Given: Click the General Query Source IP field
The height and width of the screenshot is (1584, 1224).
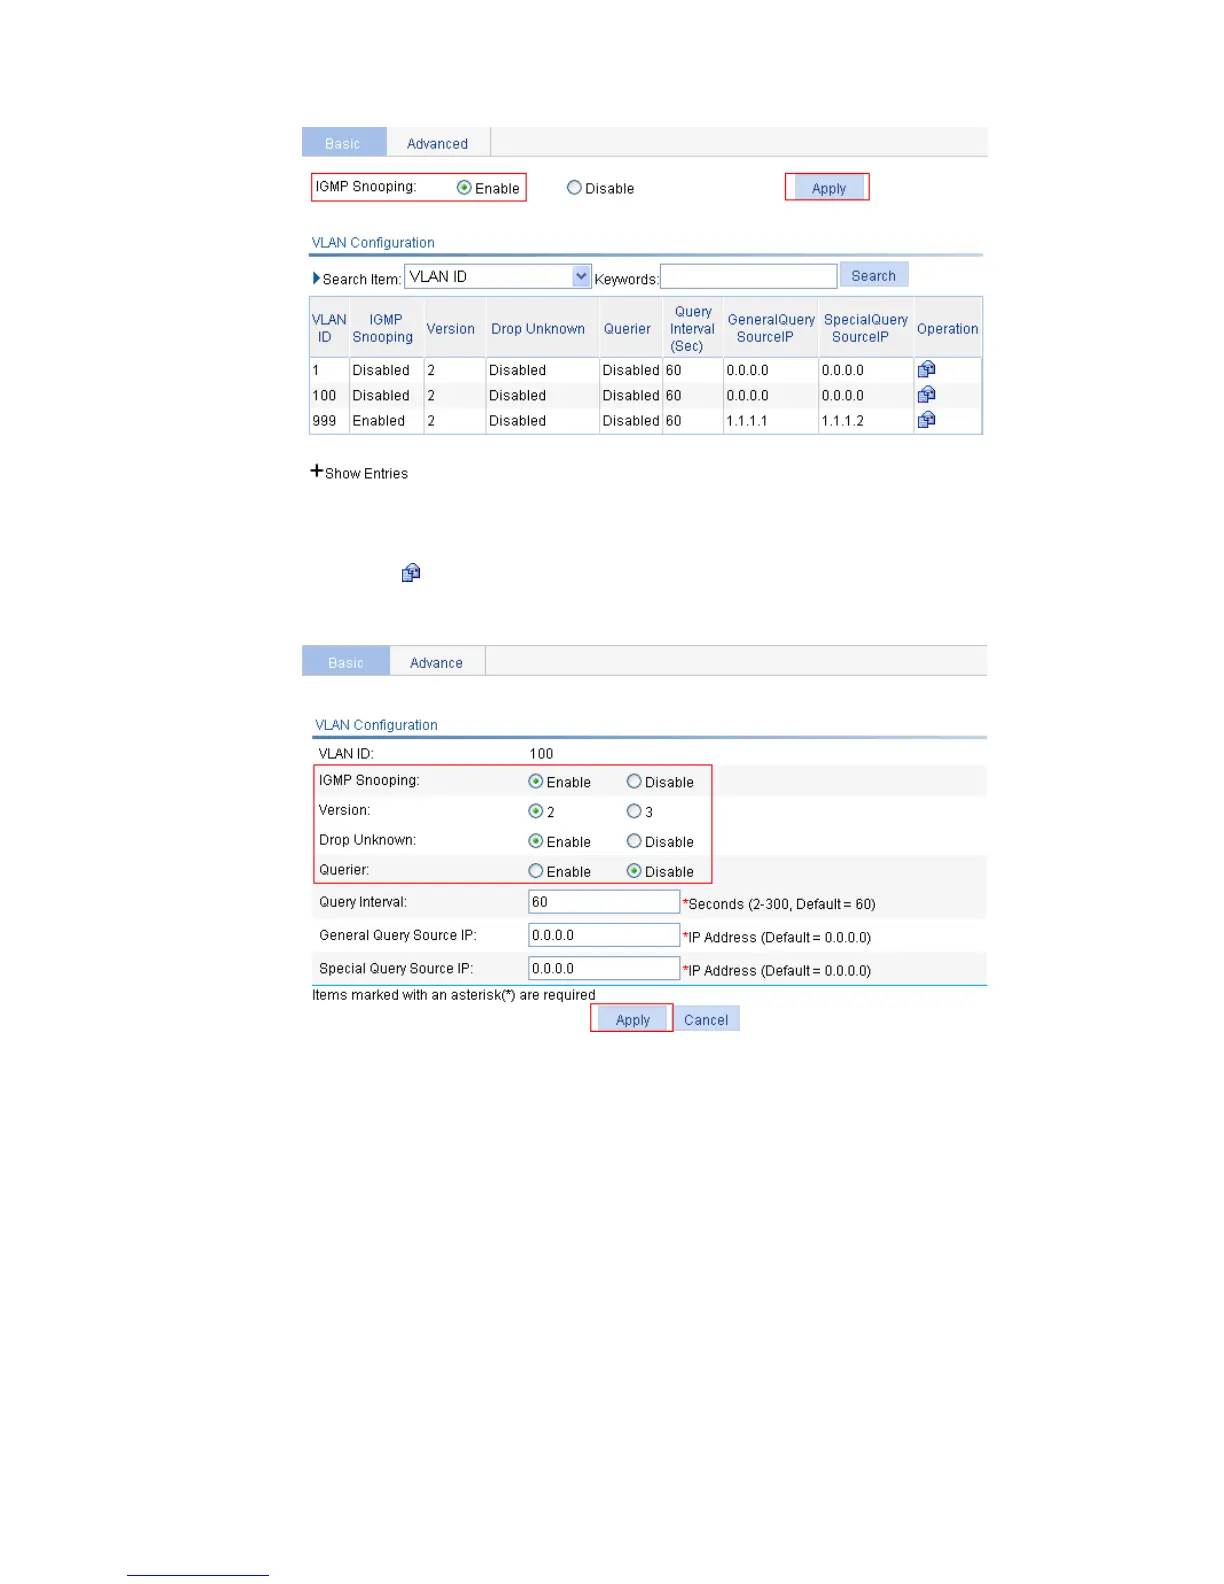Looking at the screenshot, I should click(604, 935).
